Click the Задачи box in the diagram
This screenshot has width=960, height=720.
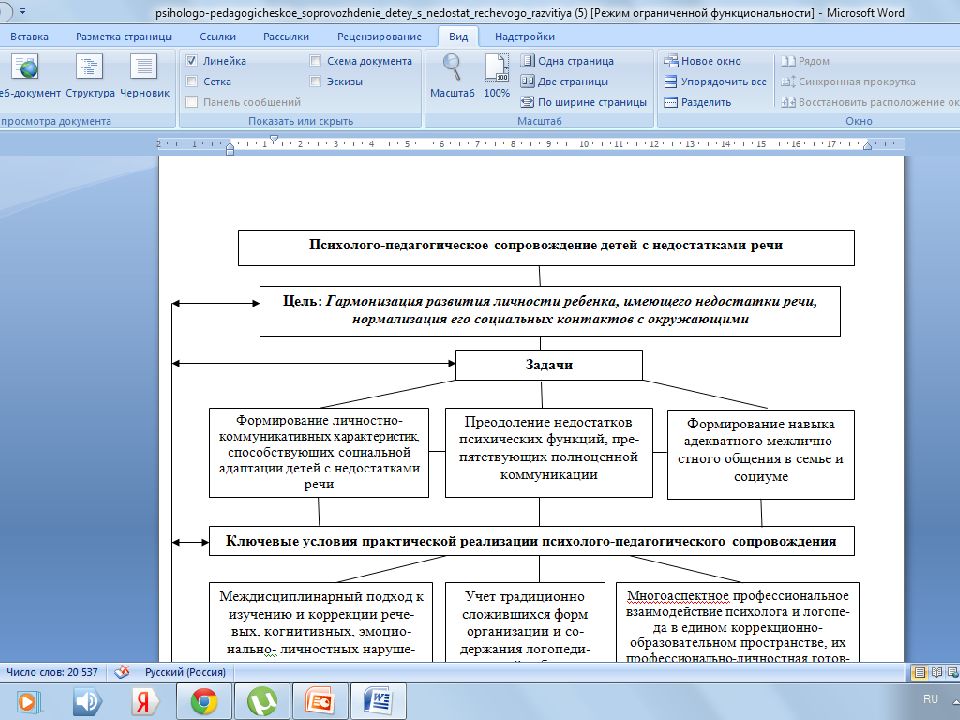pyautogui.click(x=549, y=365)
